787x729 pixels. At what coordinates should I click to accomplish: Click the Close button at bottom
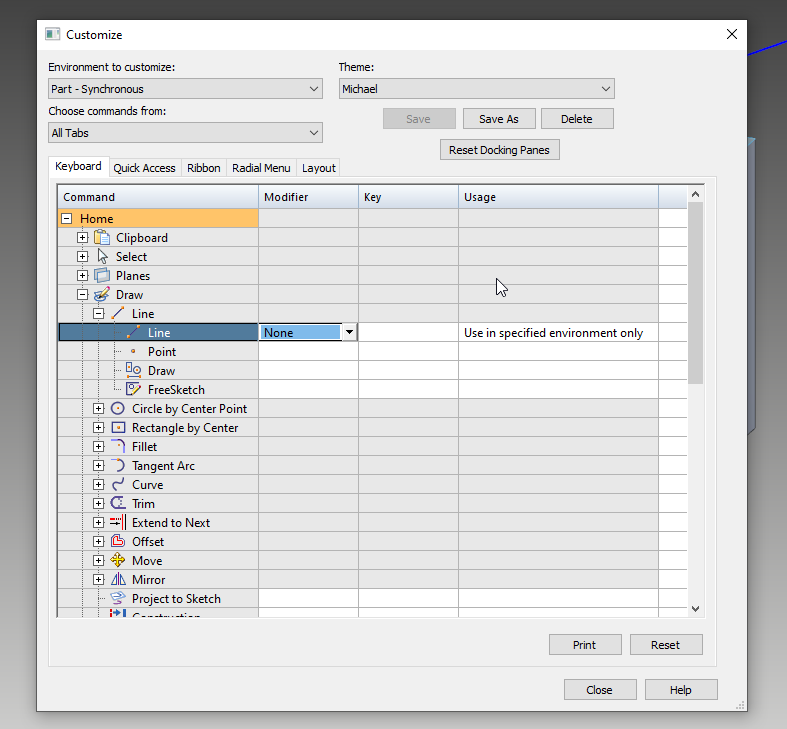[x=600, y=690]
